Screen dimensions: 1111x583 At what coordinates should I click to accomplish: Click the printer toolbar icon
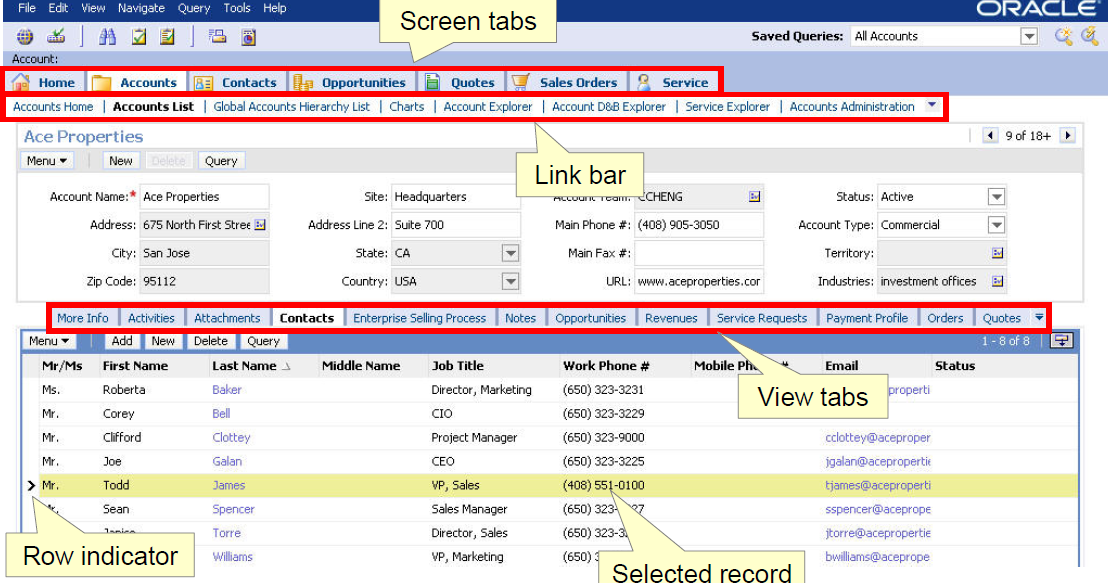(218, 36)
